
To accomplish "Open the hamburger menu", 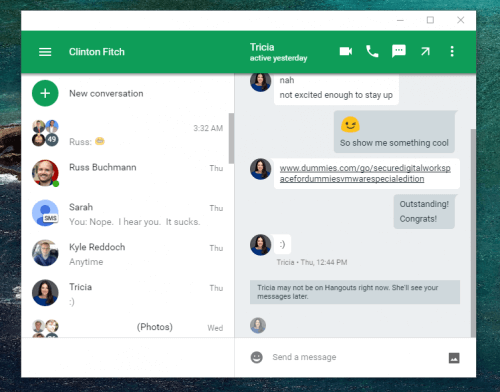I will coord(45,52).
